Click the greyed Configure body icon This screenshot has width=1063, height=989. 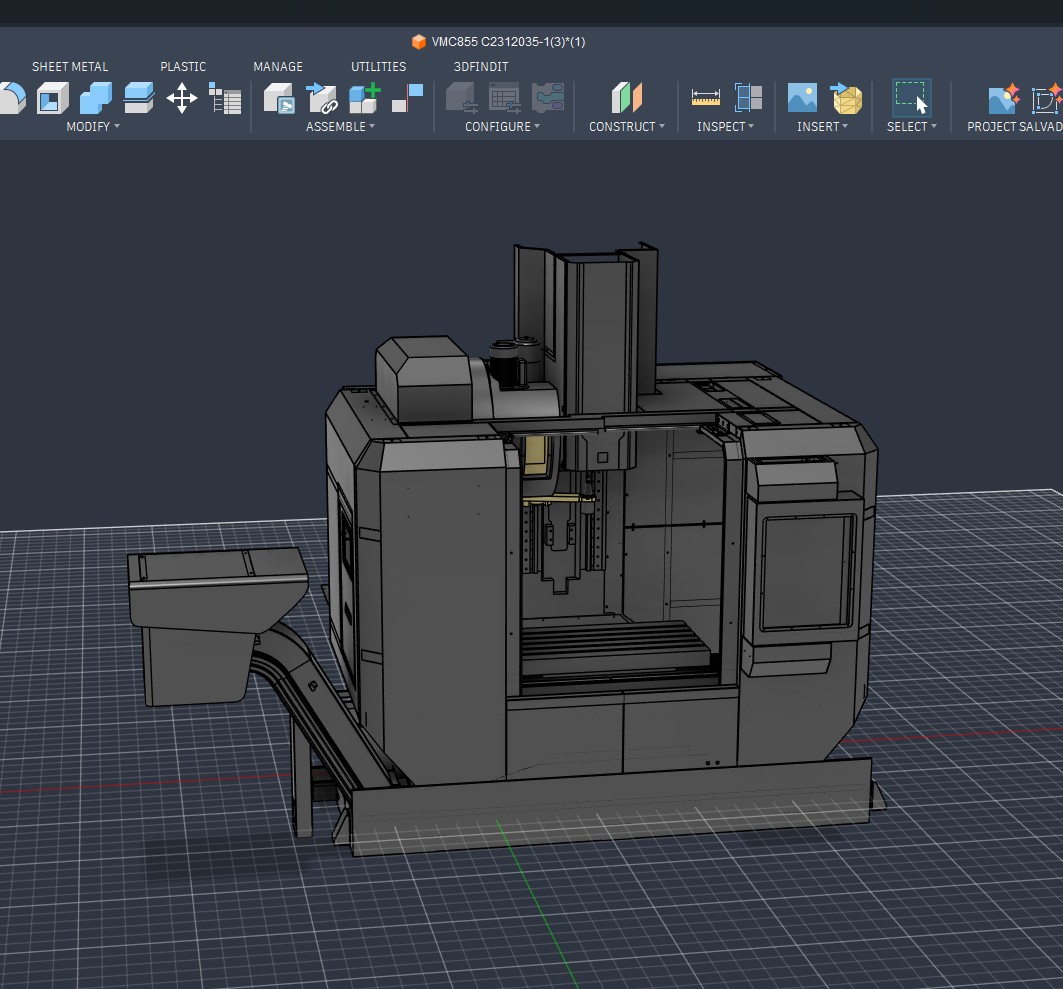coord(462,98)
